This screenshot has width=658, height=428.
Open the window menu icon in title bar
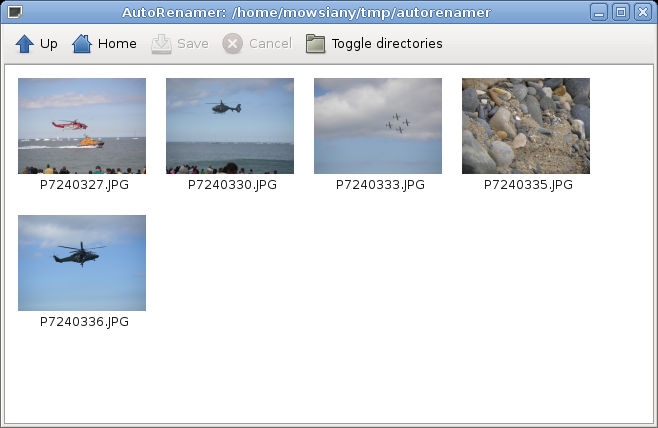[15, 12]
